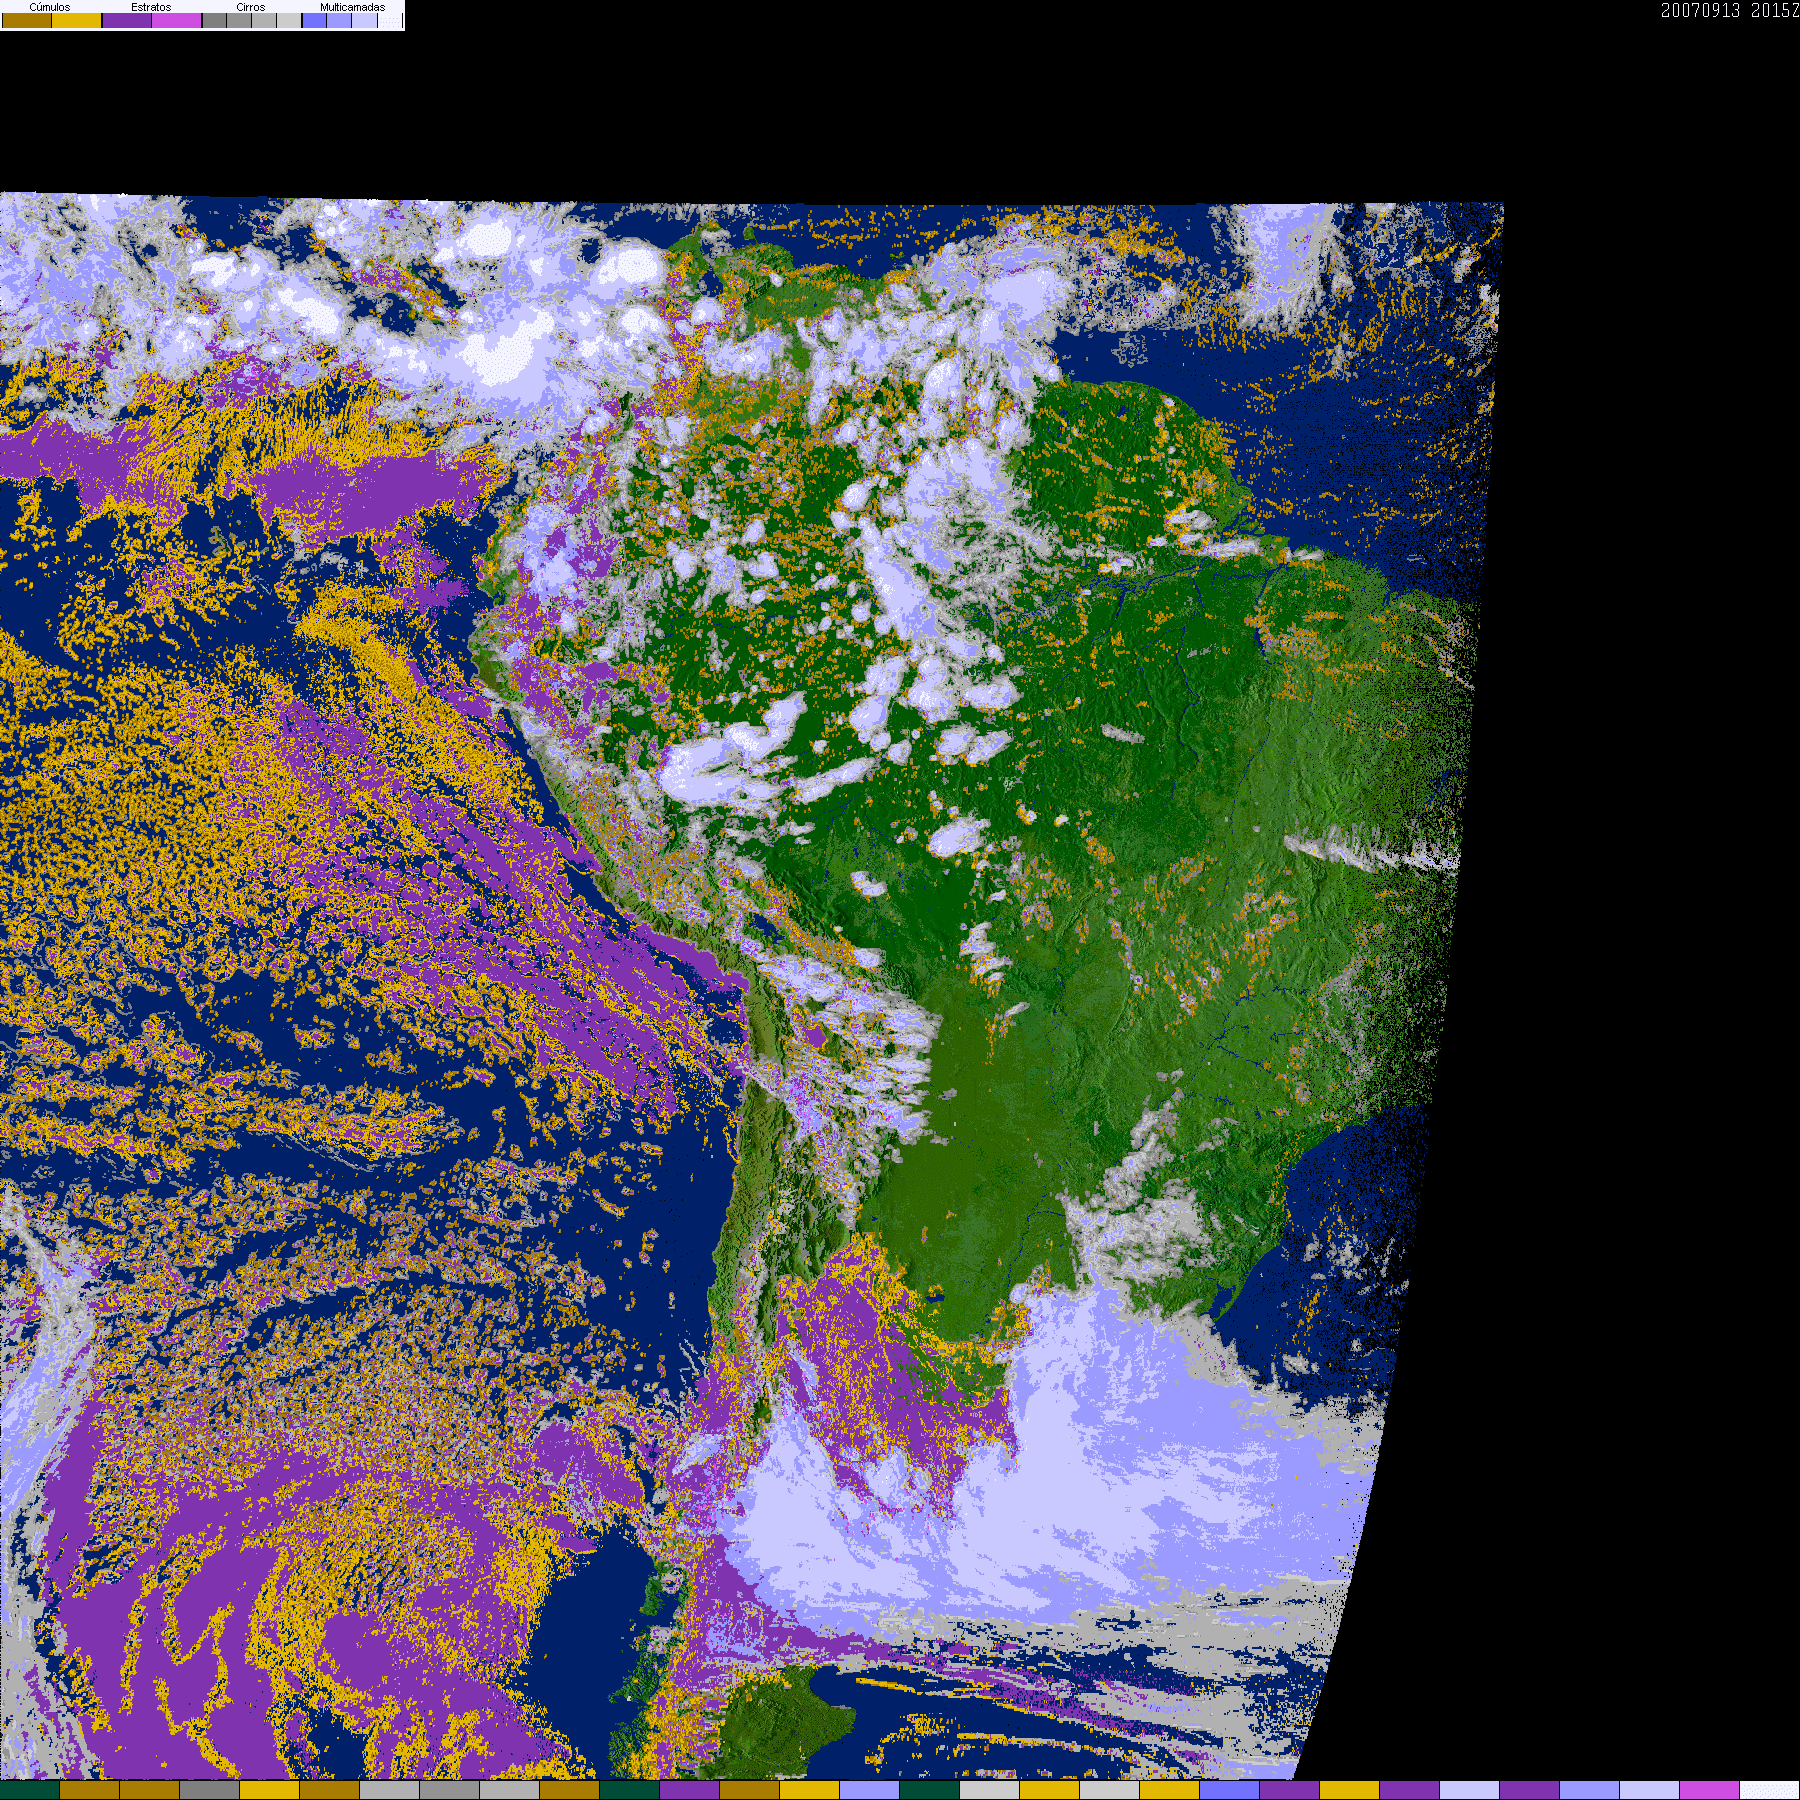
Task: Select the darkest blue Multicamadas legend swatch
Action: (x=314, y=21)
